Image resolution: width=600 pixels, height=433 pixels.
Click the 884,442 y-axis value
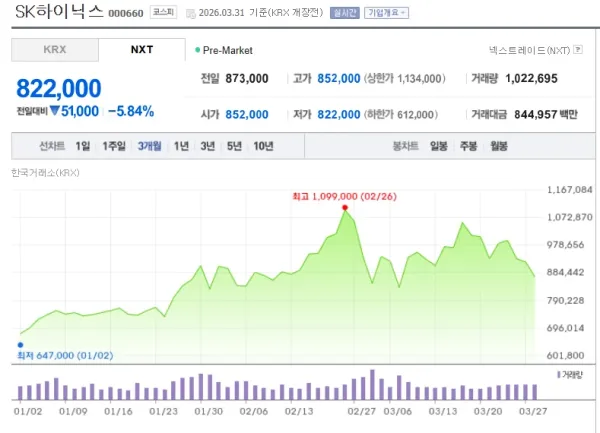[566, 272]
